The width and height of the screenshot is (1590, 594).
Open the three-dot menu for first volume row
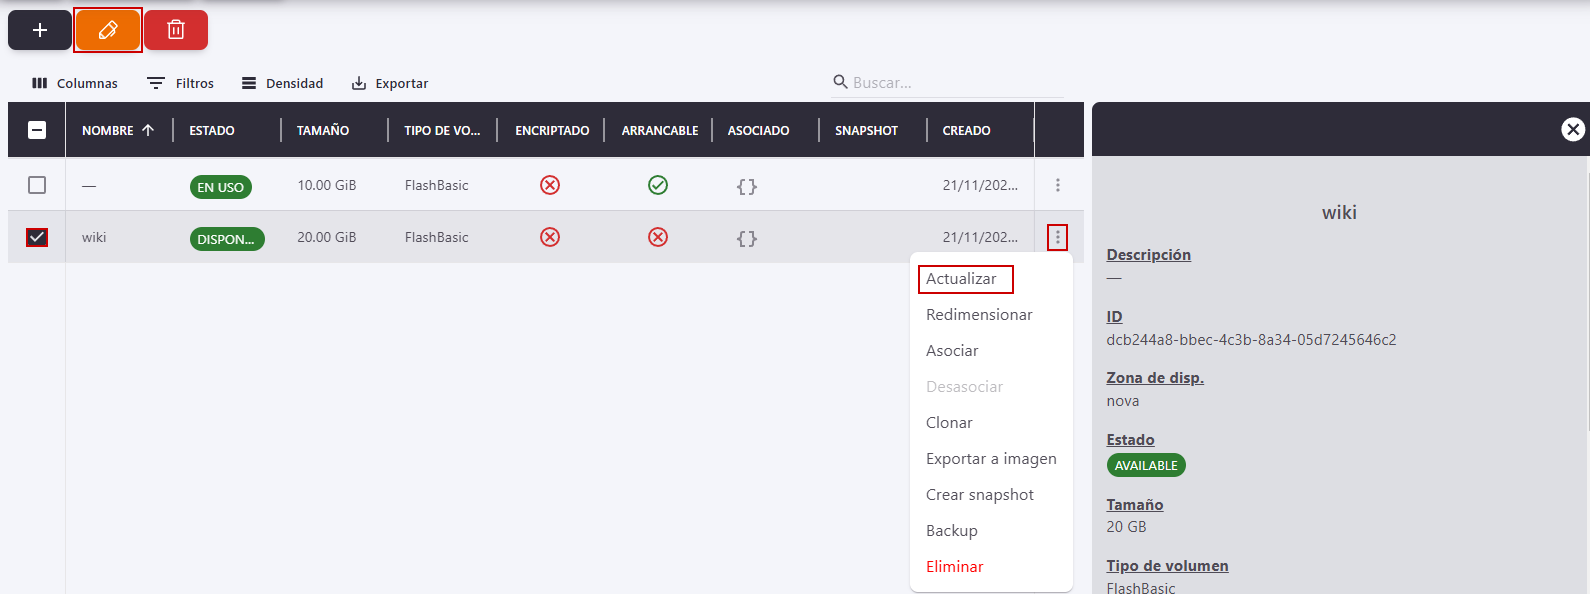1057,185
